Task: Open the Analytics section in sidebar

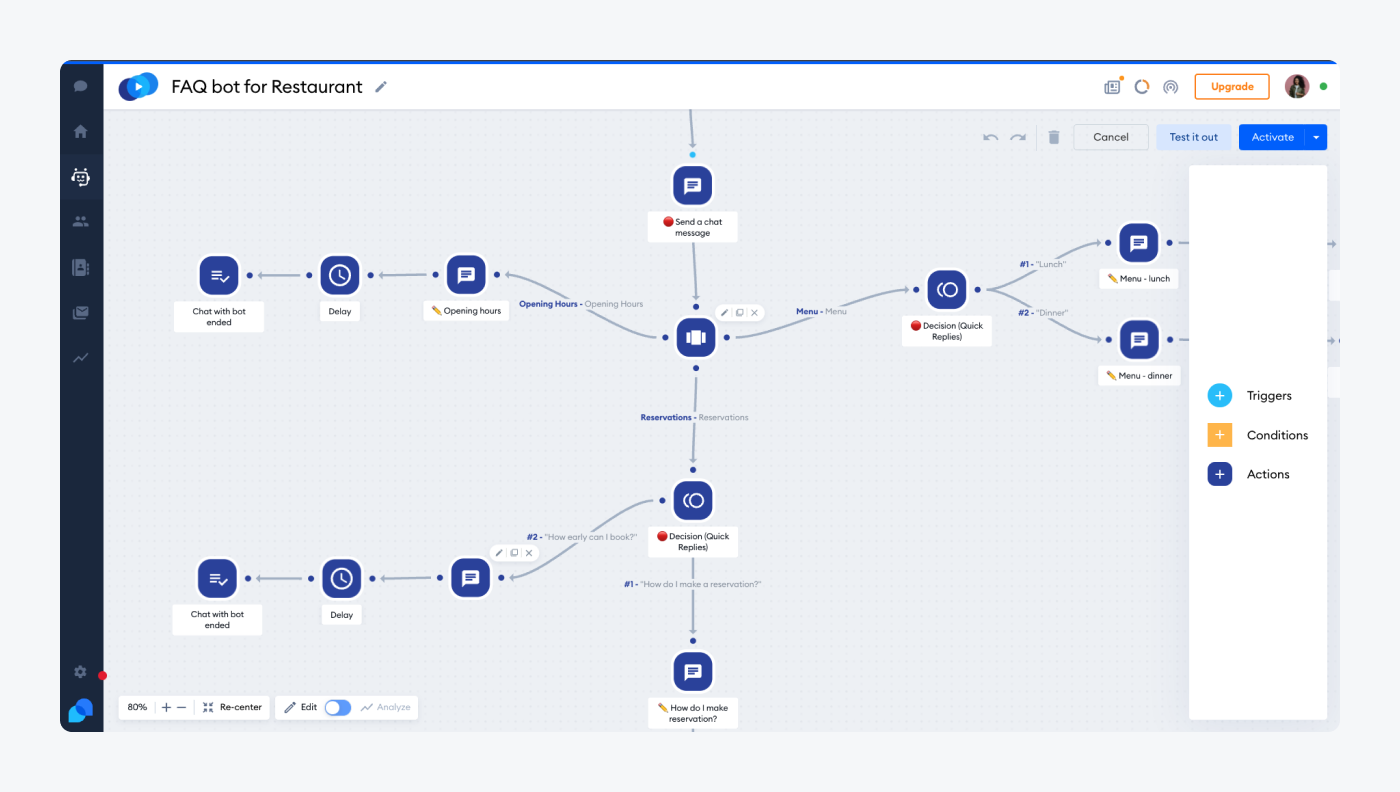Action: click(81, 358)
